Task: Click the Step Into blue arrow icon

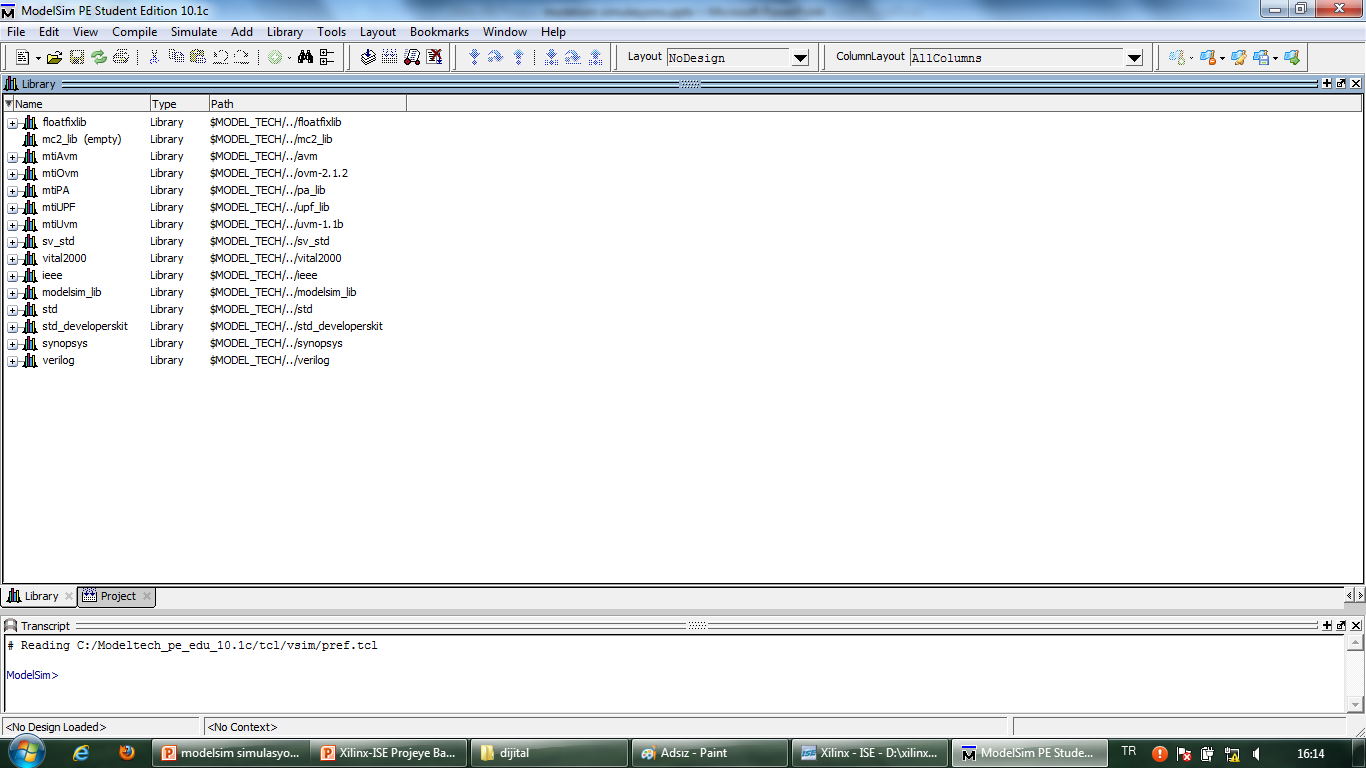Action: click(x=474, y=57)
